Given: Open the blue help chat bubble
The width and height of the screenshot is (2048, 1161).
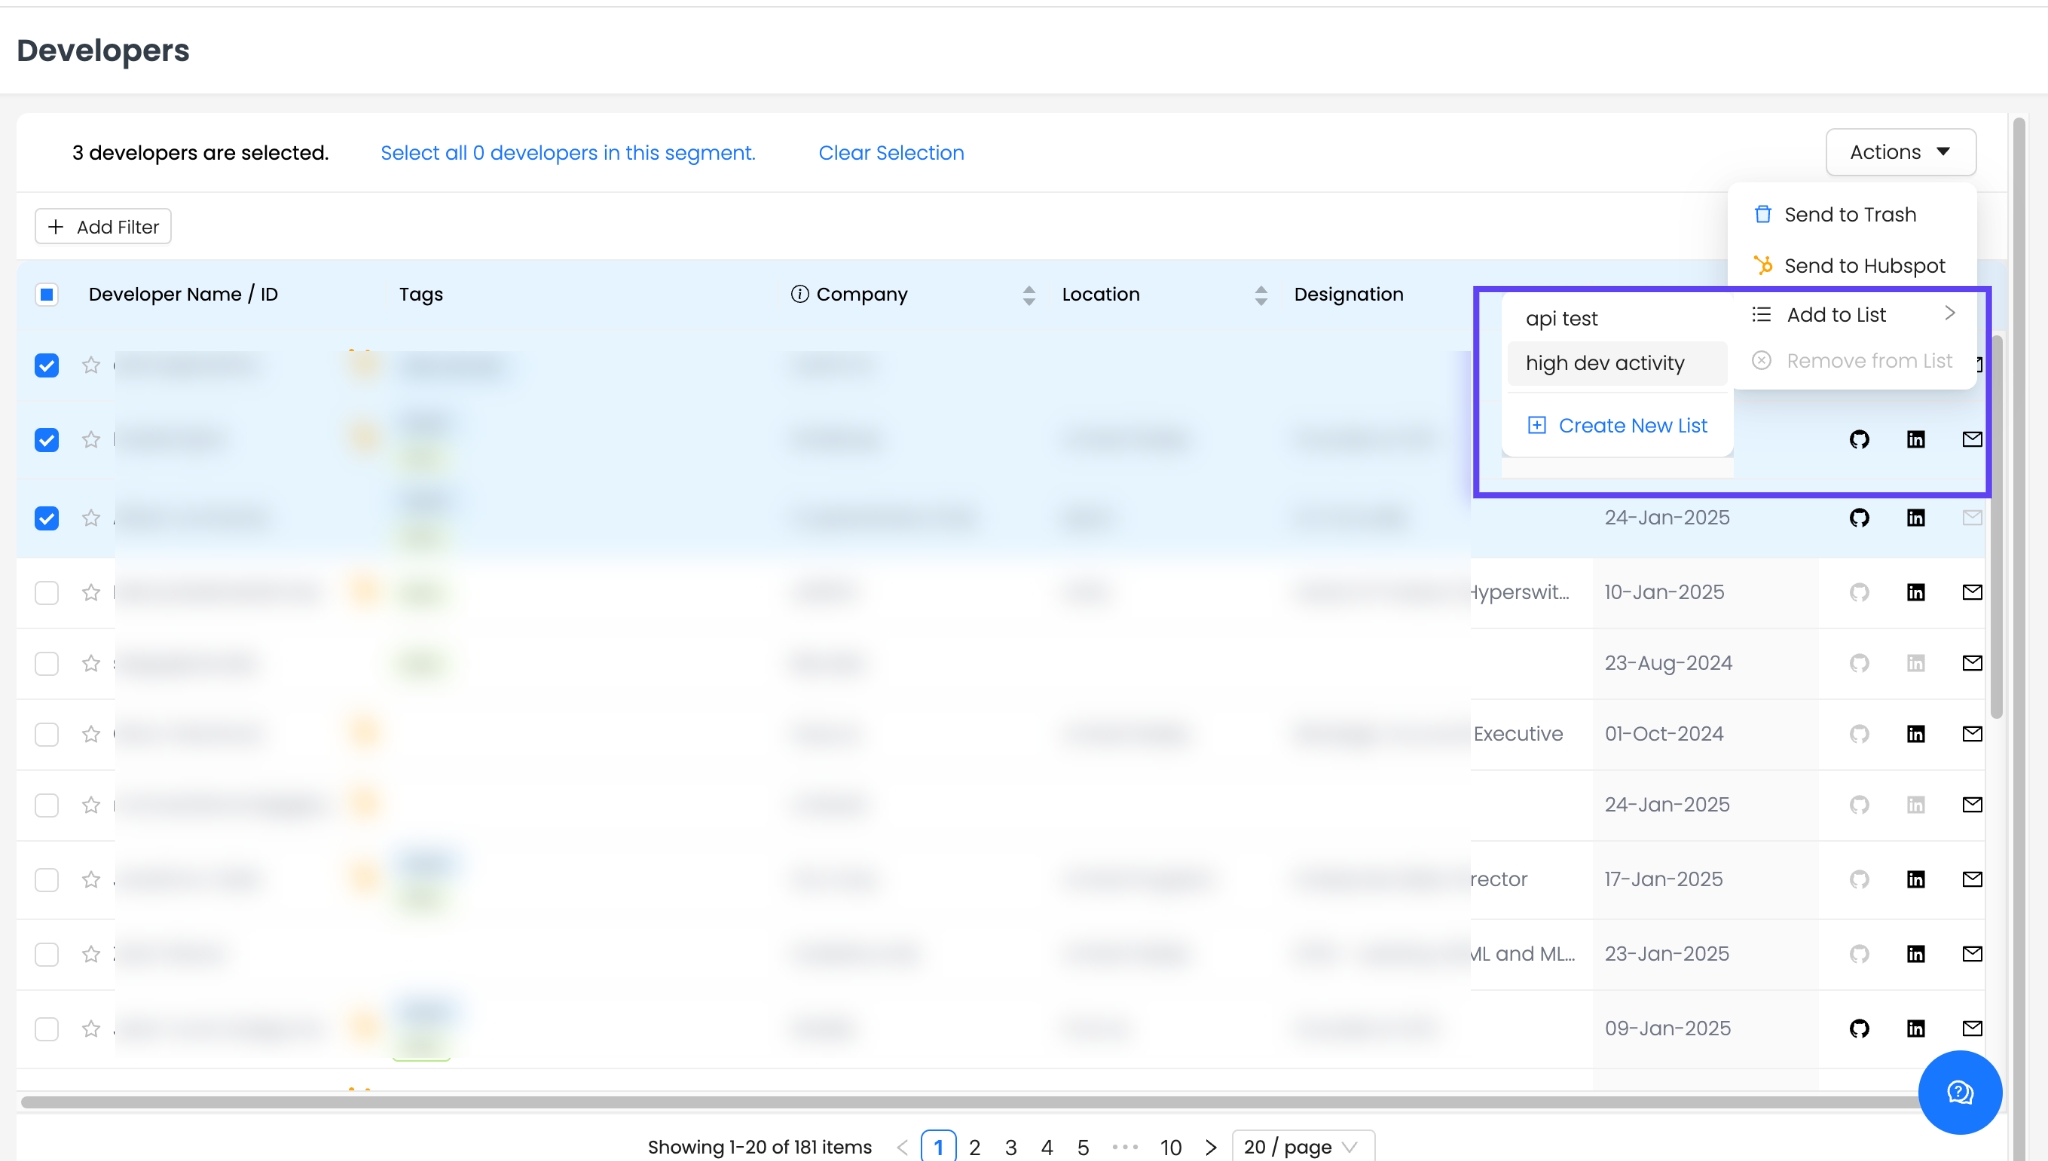Looking at the screenshot, I should (1959, 1092).
